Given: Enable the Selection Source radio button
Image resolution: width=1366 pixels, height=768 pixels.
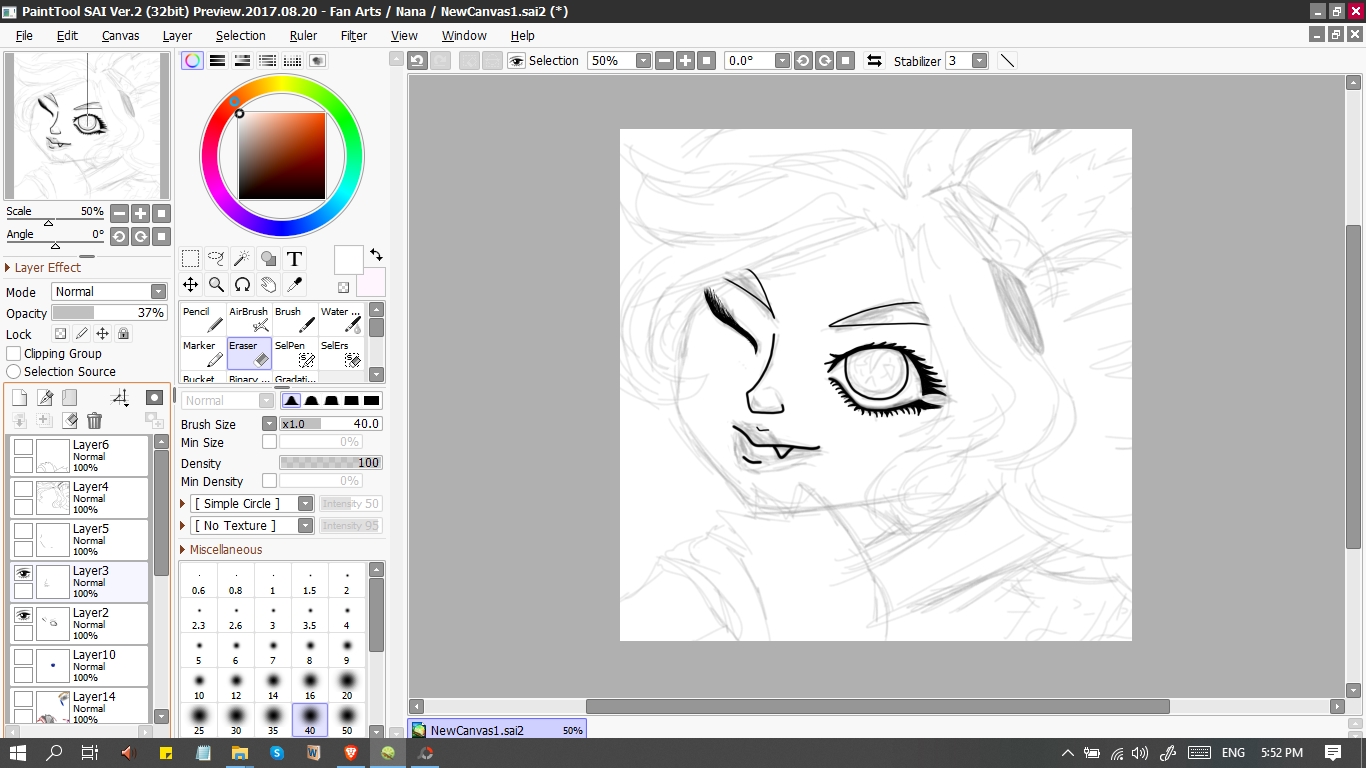Looking at the screenshot, I should click(14, 372).
